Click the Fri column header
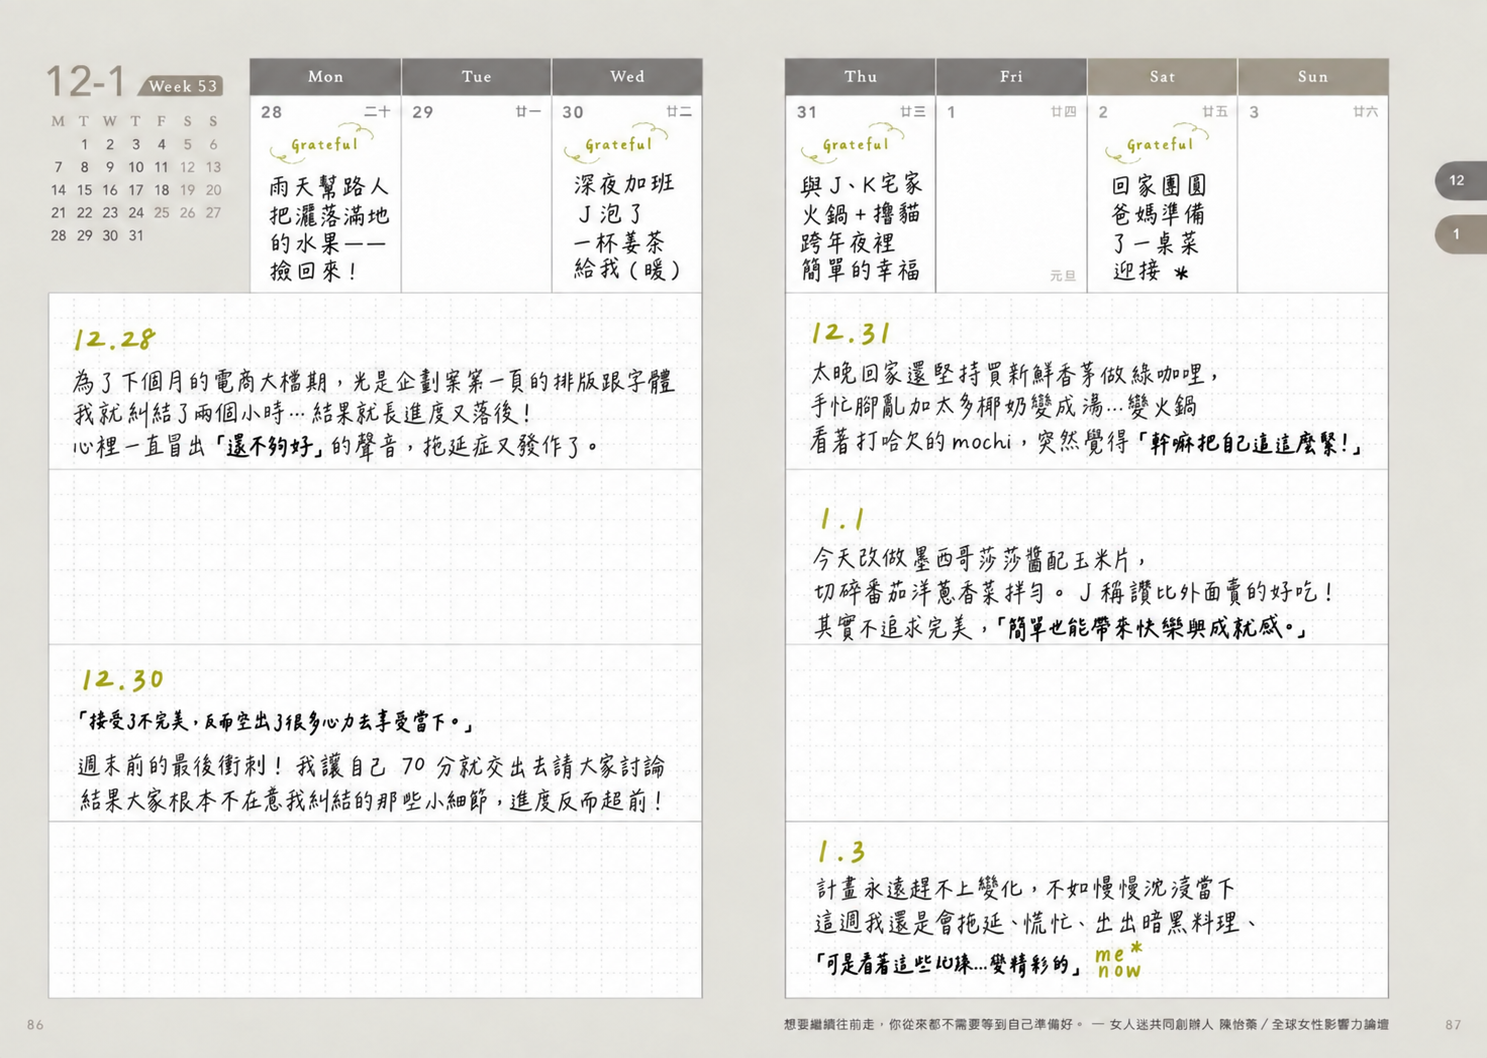Screen dimensions: 1487x1058 tap(1011, 77)
